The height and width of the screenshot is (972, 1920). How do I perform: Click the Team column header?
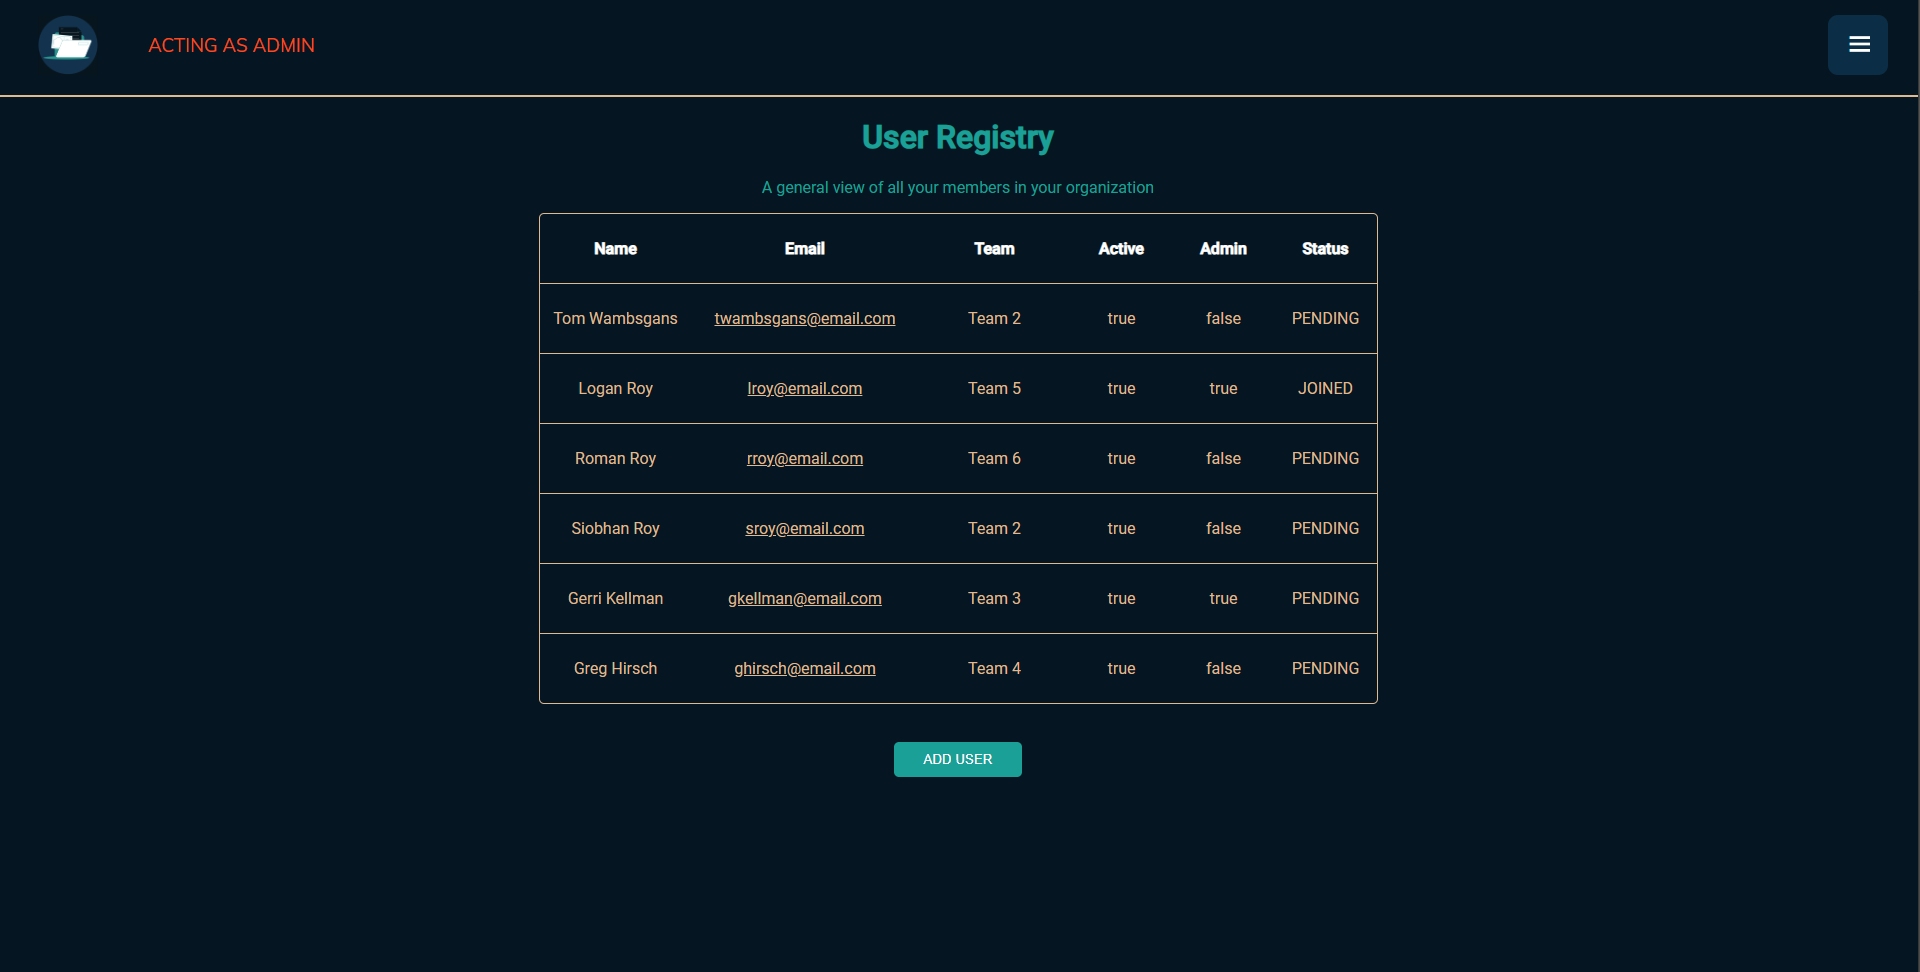[994, 249]
